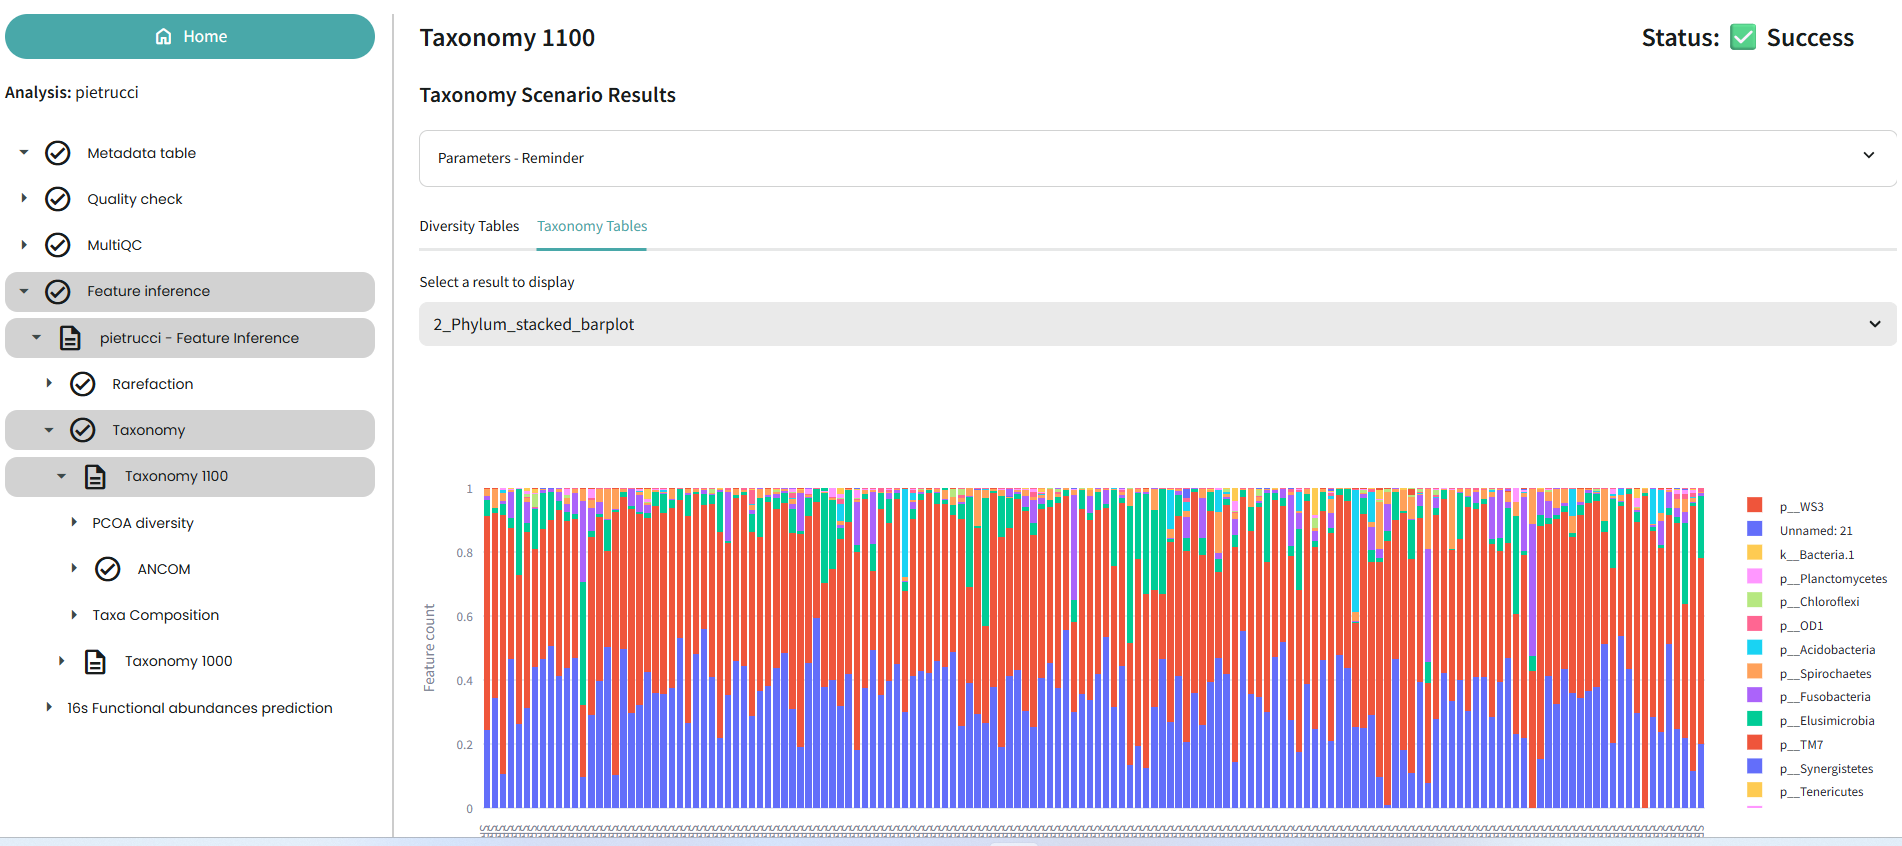This screenshot has height=846, width=1902.
Task: Select pietrucci - Feature Inference item
Action: (x=199, y=338)
